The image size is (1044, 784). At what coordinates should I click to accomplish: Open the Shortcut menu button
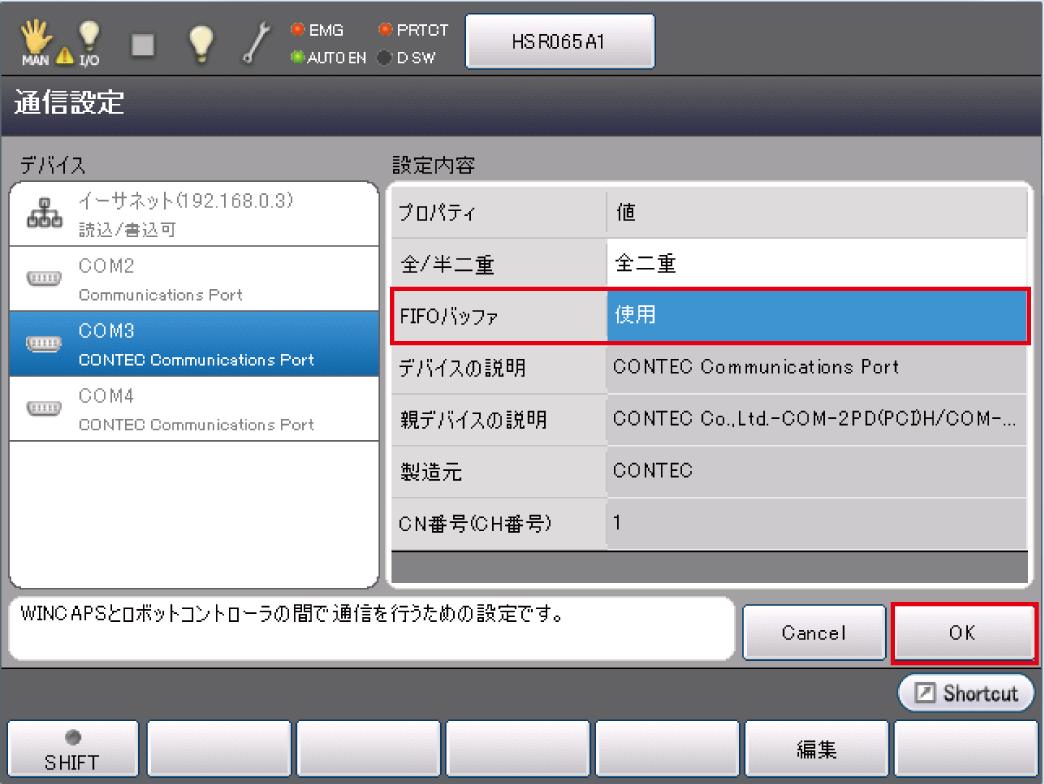coord(966,693)
